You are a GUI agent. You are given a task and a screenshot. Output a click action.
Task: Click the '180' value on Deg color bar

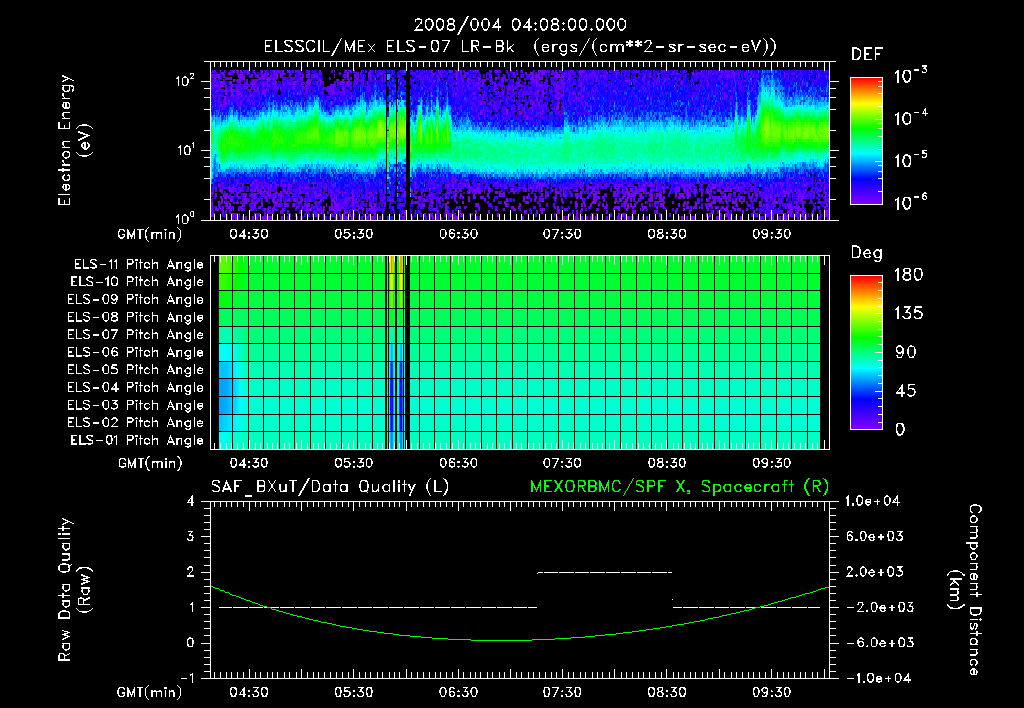tap(908, 274)
